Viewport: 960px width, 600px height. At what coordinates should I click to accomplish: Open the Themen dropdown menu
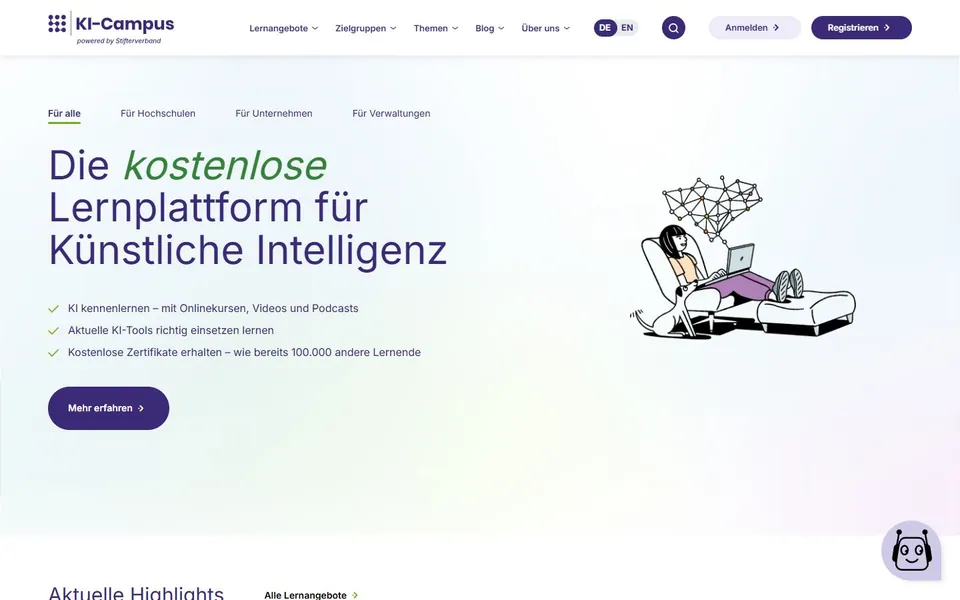[435, 28]
